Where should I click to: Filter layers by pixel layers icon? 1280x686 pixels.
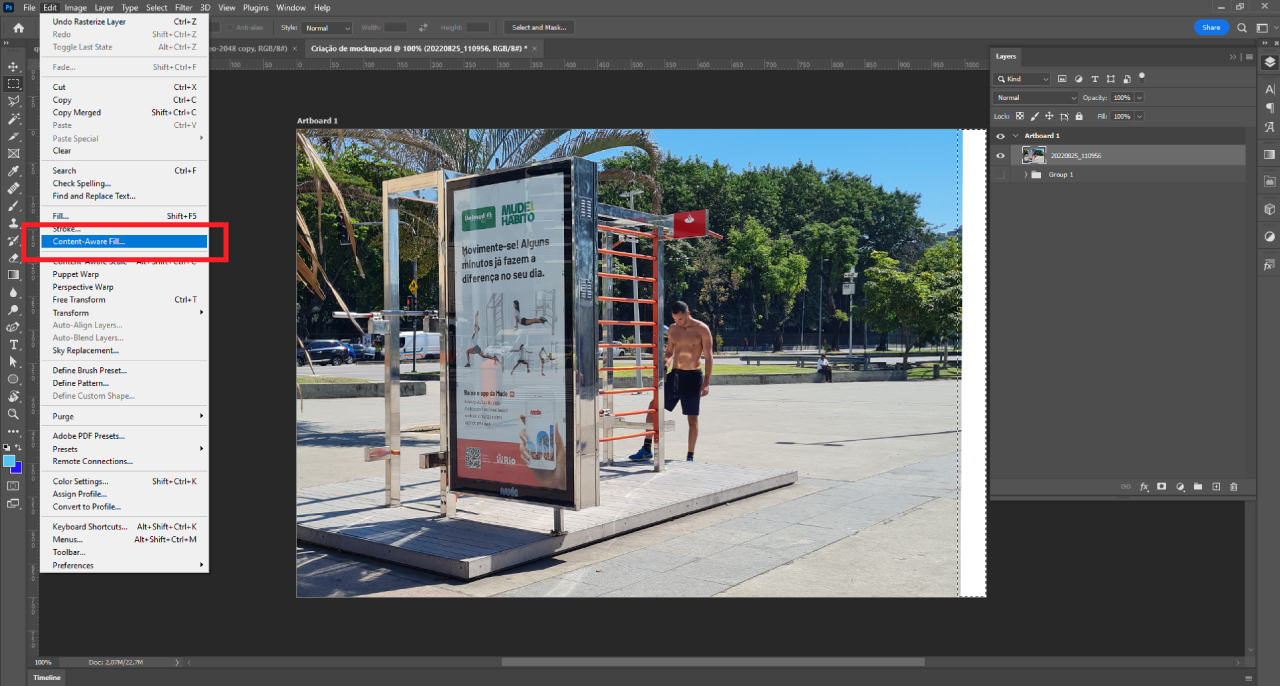1062,79
